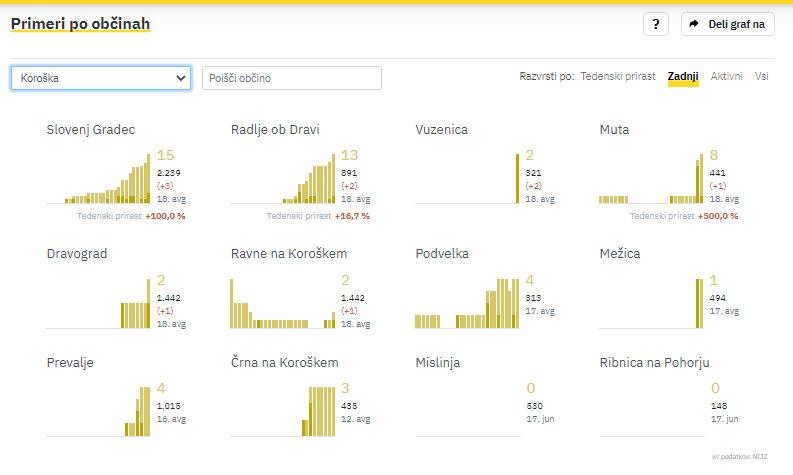793x475 pixels.
Task: Sort municipalities by Aktivni
Action: [727, 76]
